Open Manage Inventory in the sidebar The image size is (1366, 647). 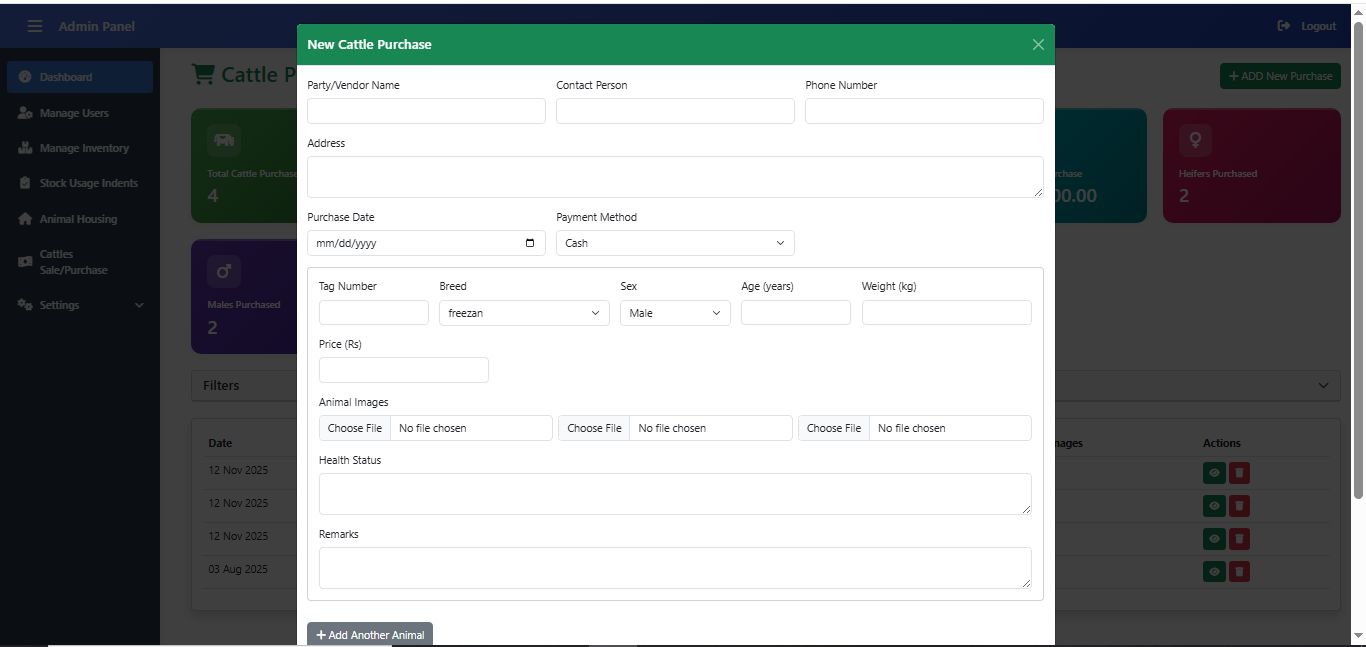[x=83, y=148]
